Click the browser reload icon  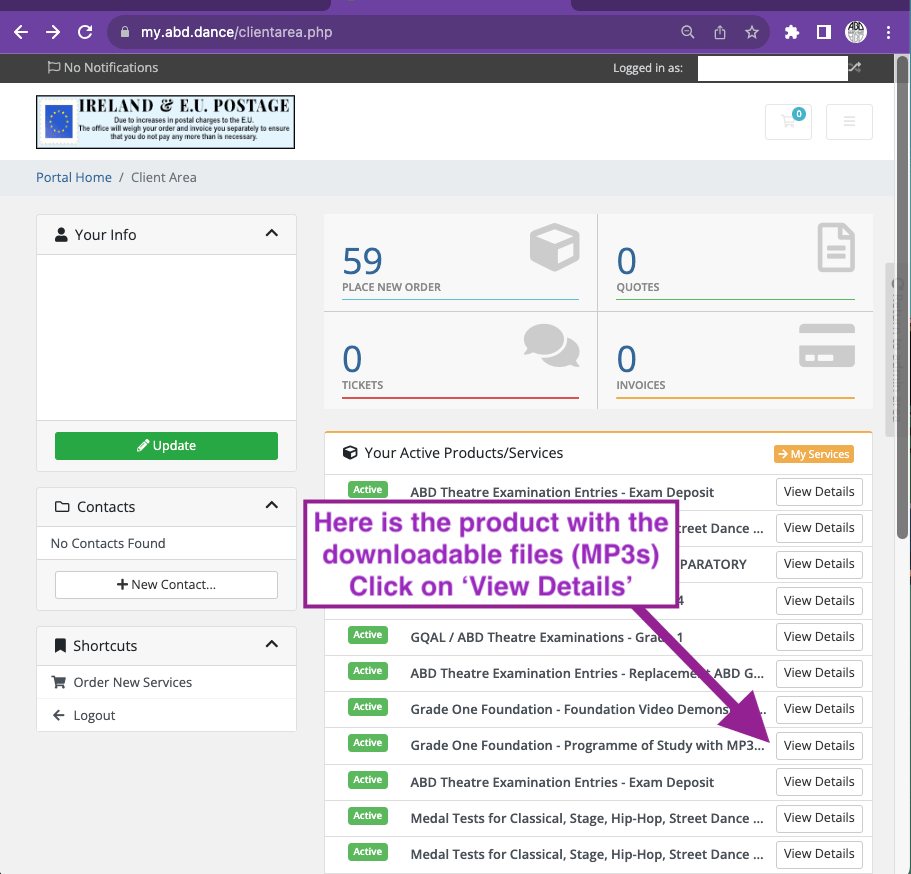tap(85, 32)
